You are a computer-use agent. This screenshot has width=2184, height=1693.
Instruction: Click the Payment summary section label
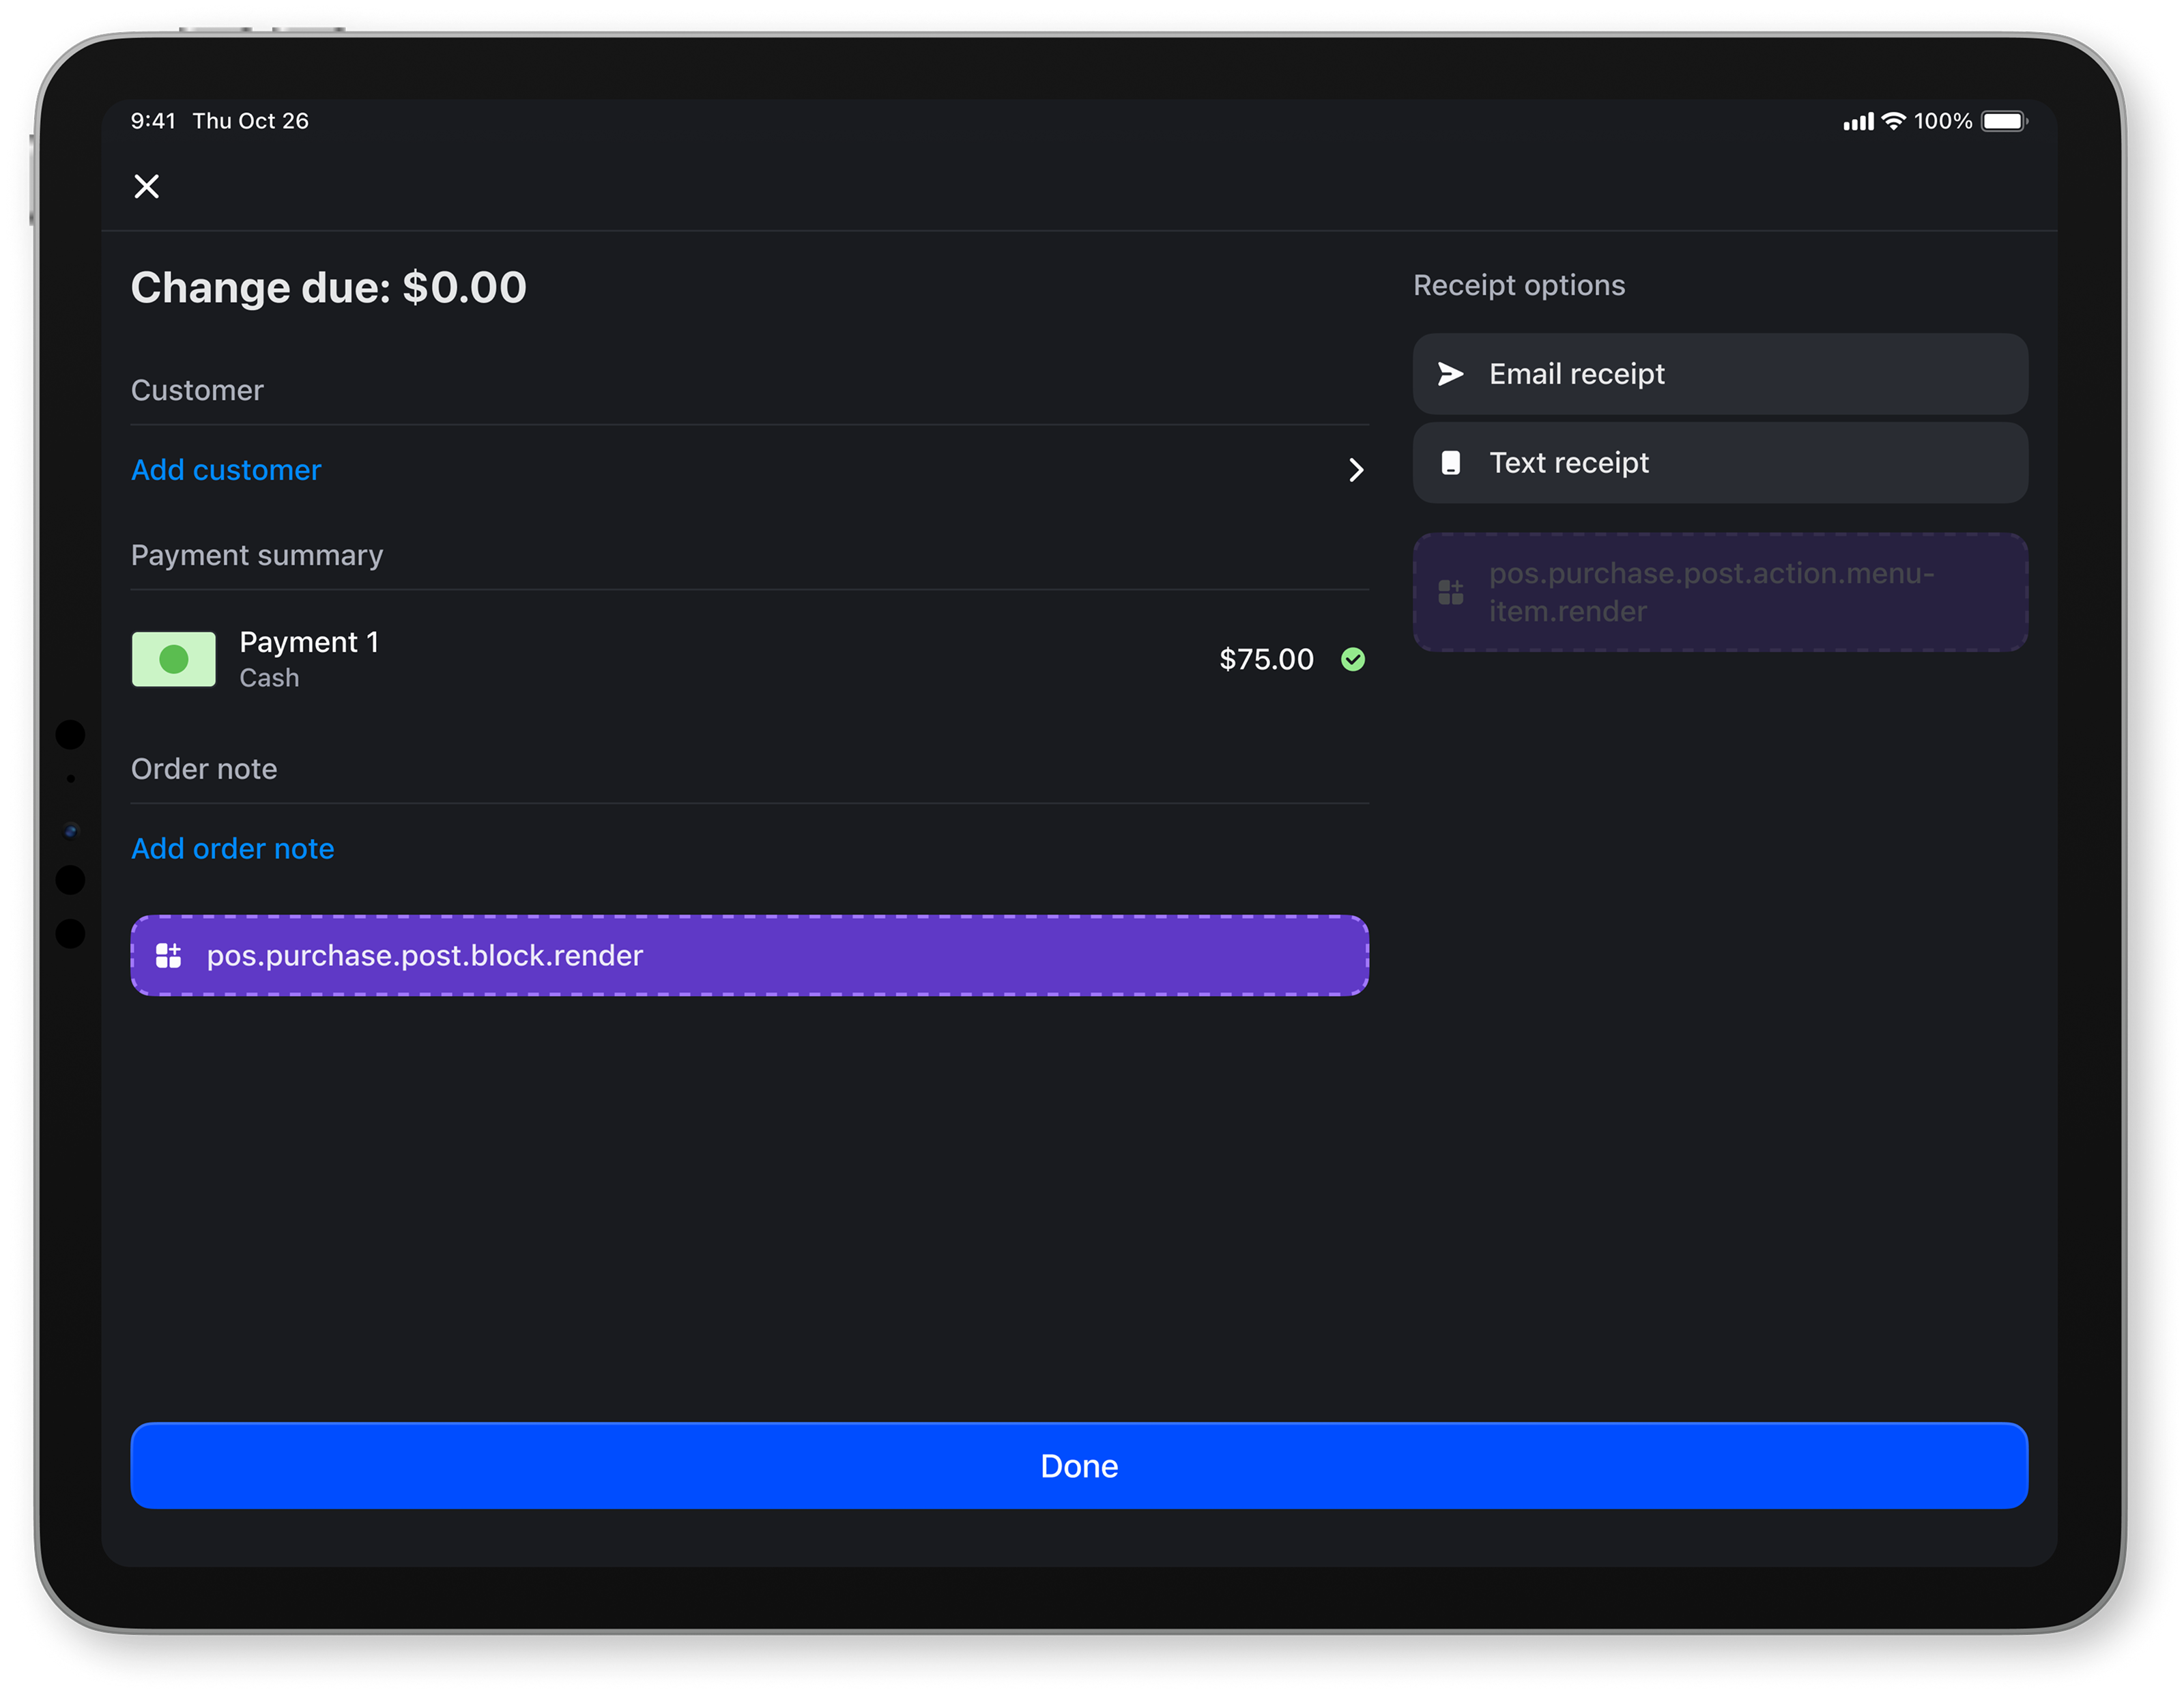[257, 555]
